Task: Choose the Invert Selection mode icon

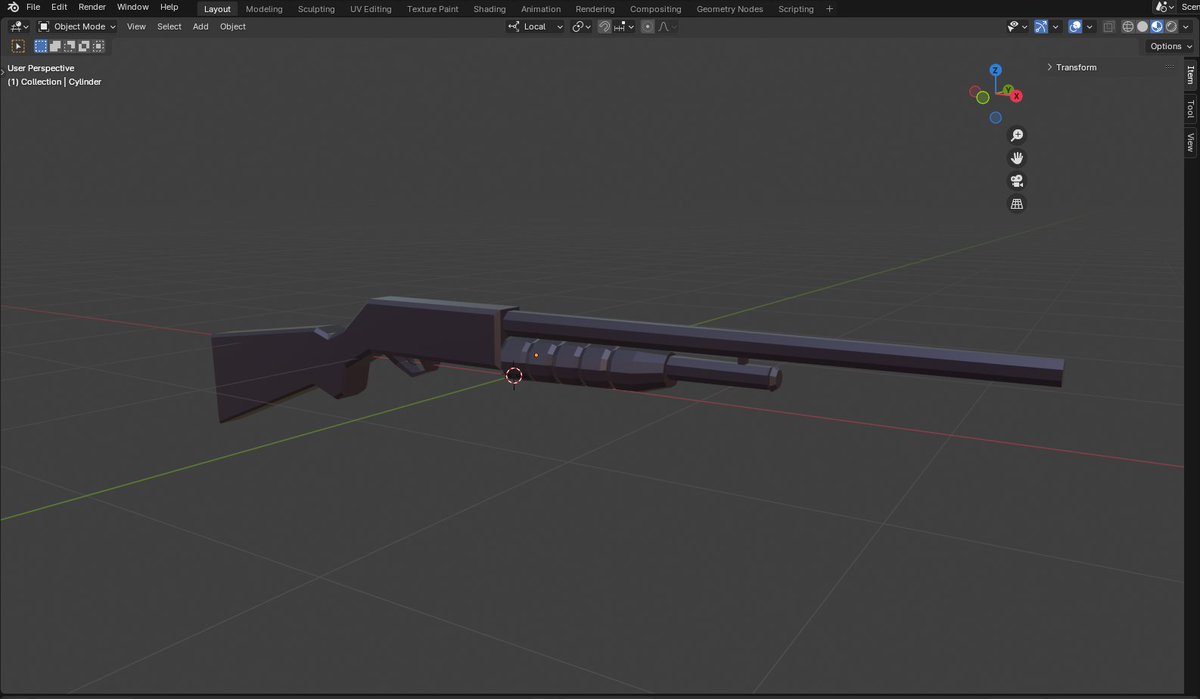Action: 83,46
